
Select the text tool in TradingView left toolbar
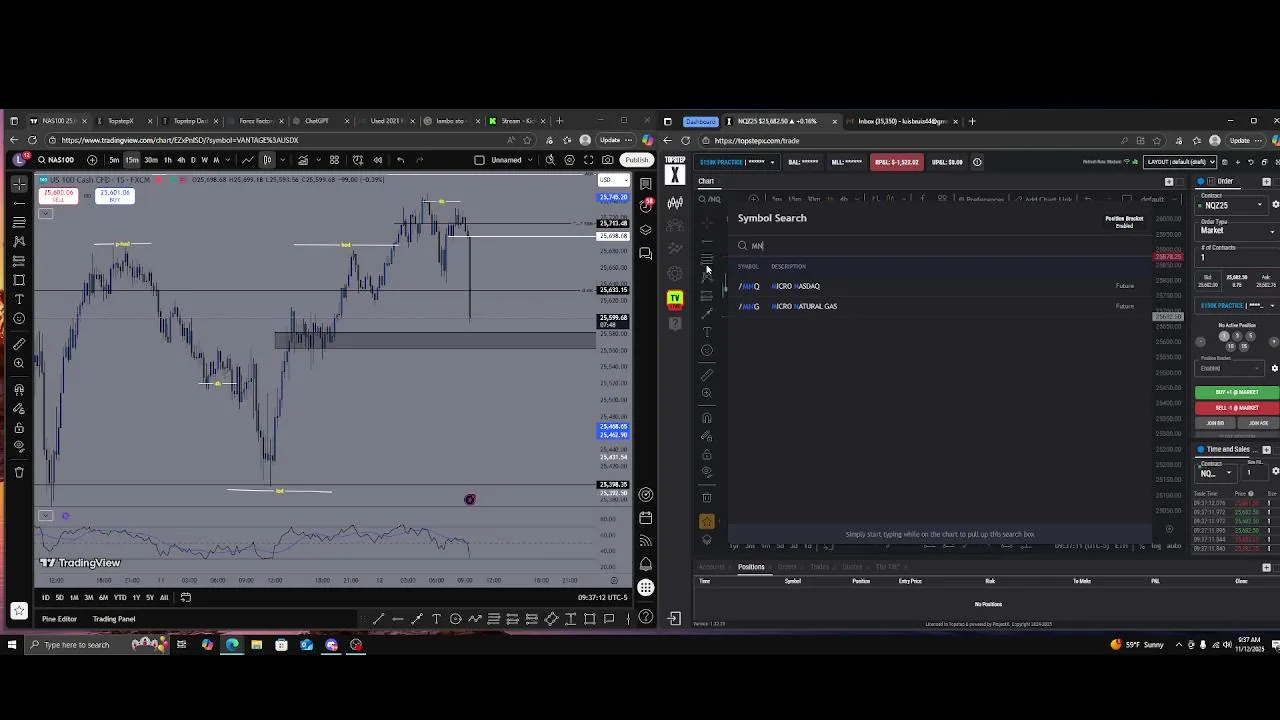coord(19,299)
